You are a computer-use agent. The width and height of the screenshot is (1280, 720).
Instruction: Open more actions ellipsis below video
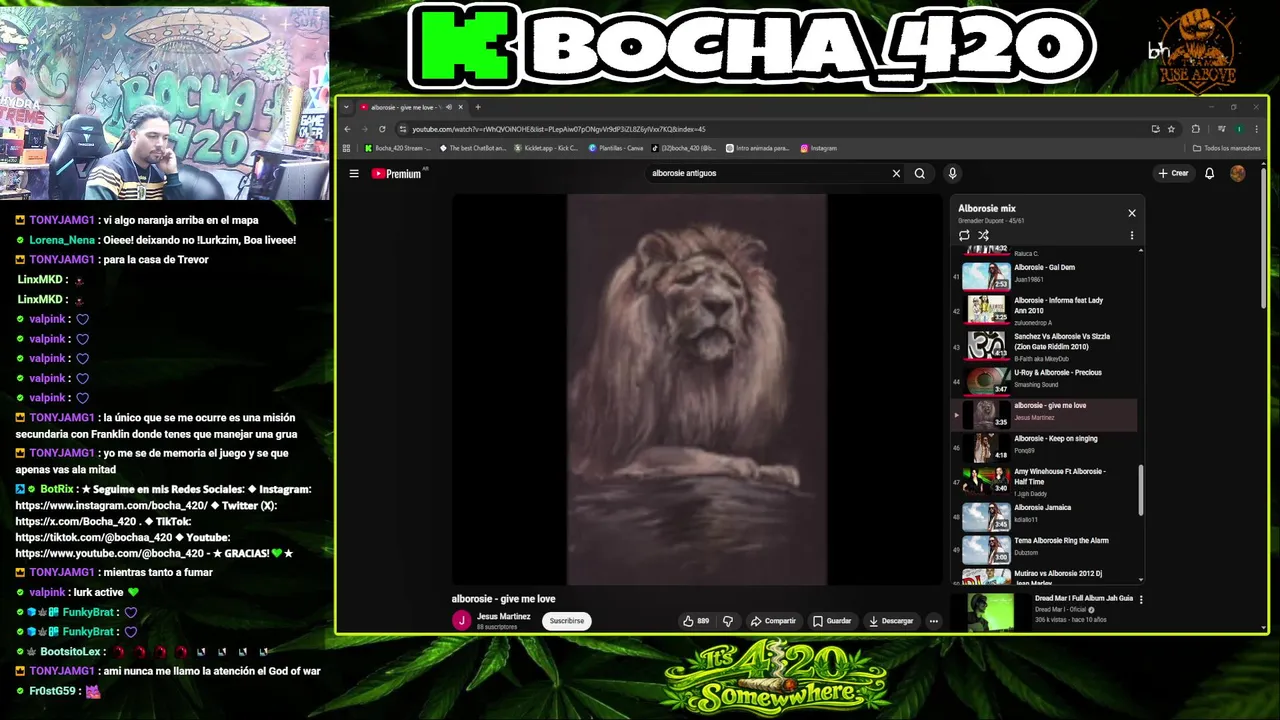[x=934, y=621]
